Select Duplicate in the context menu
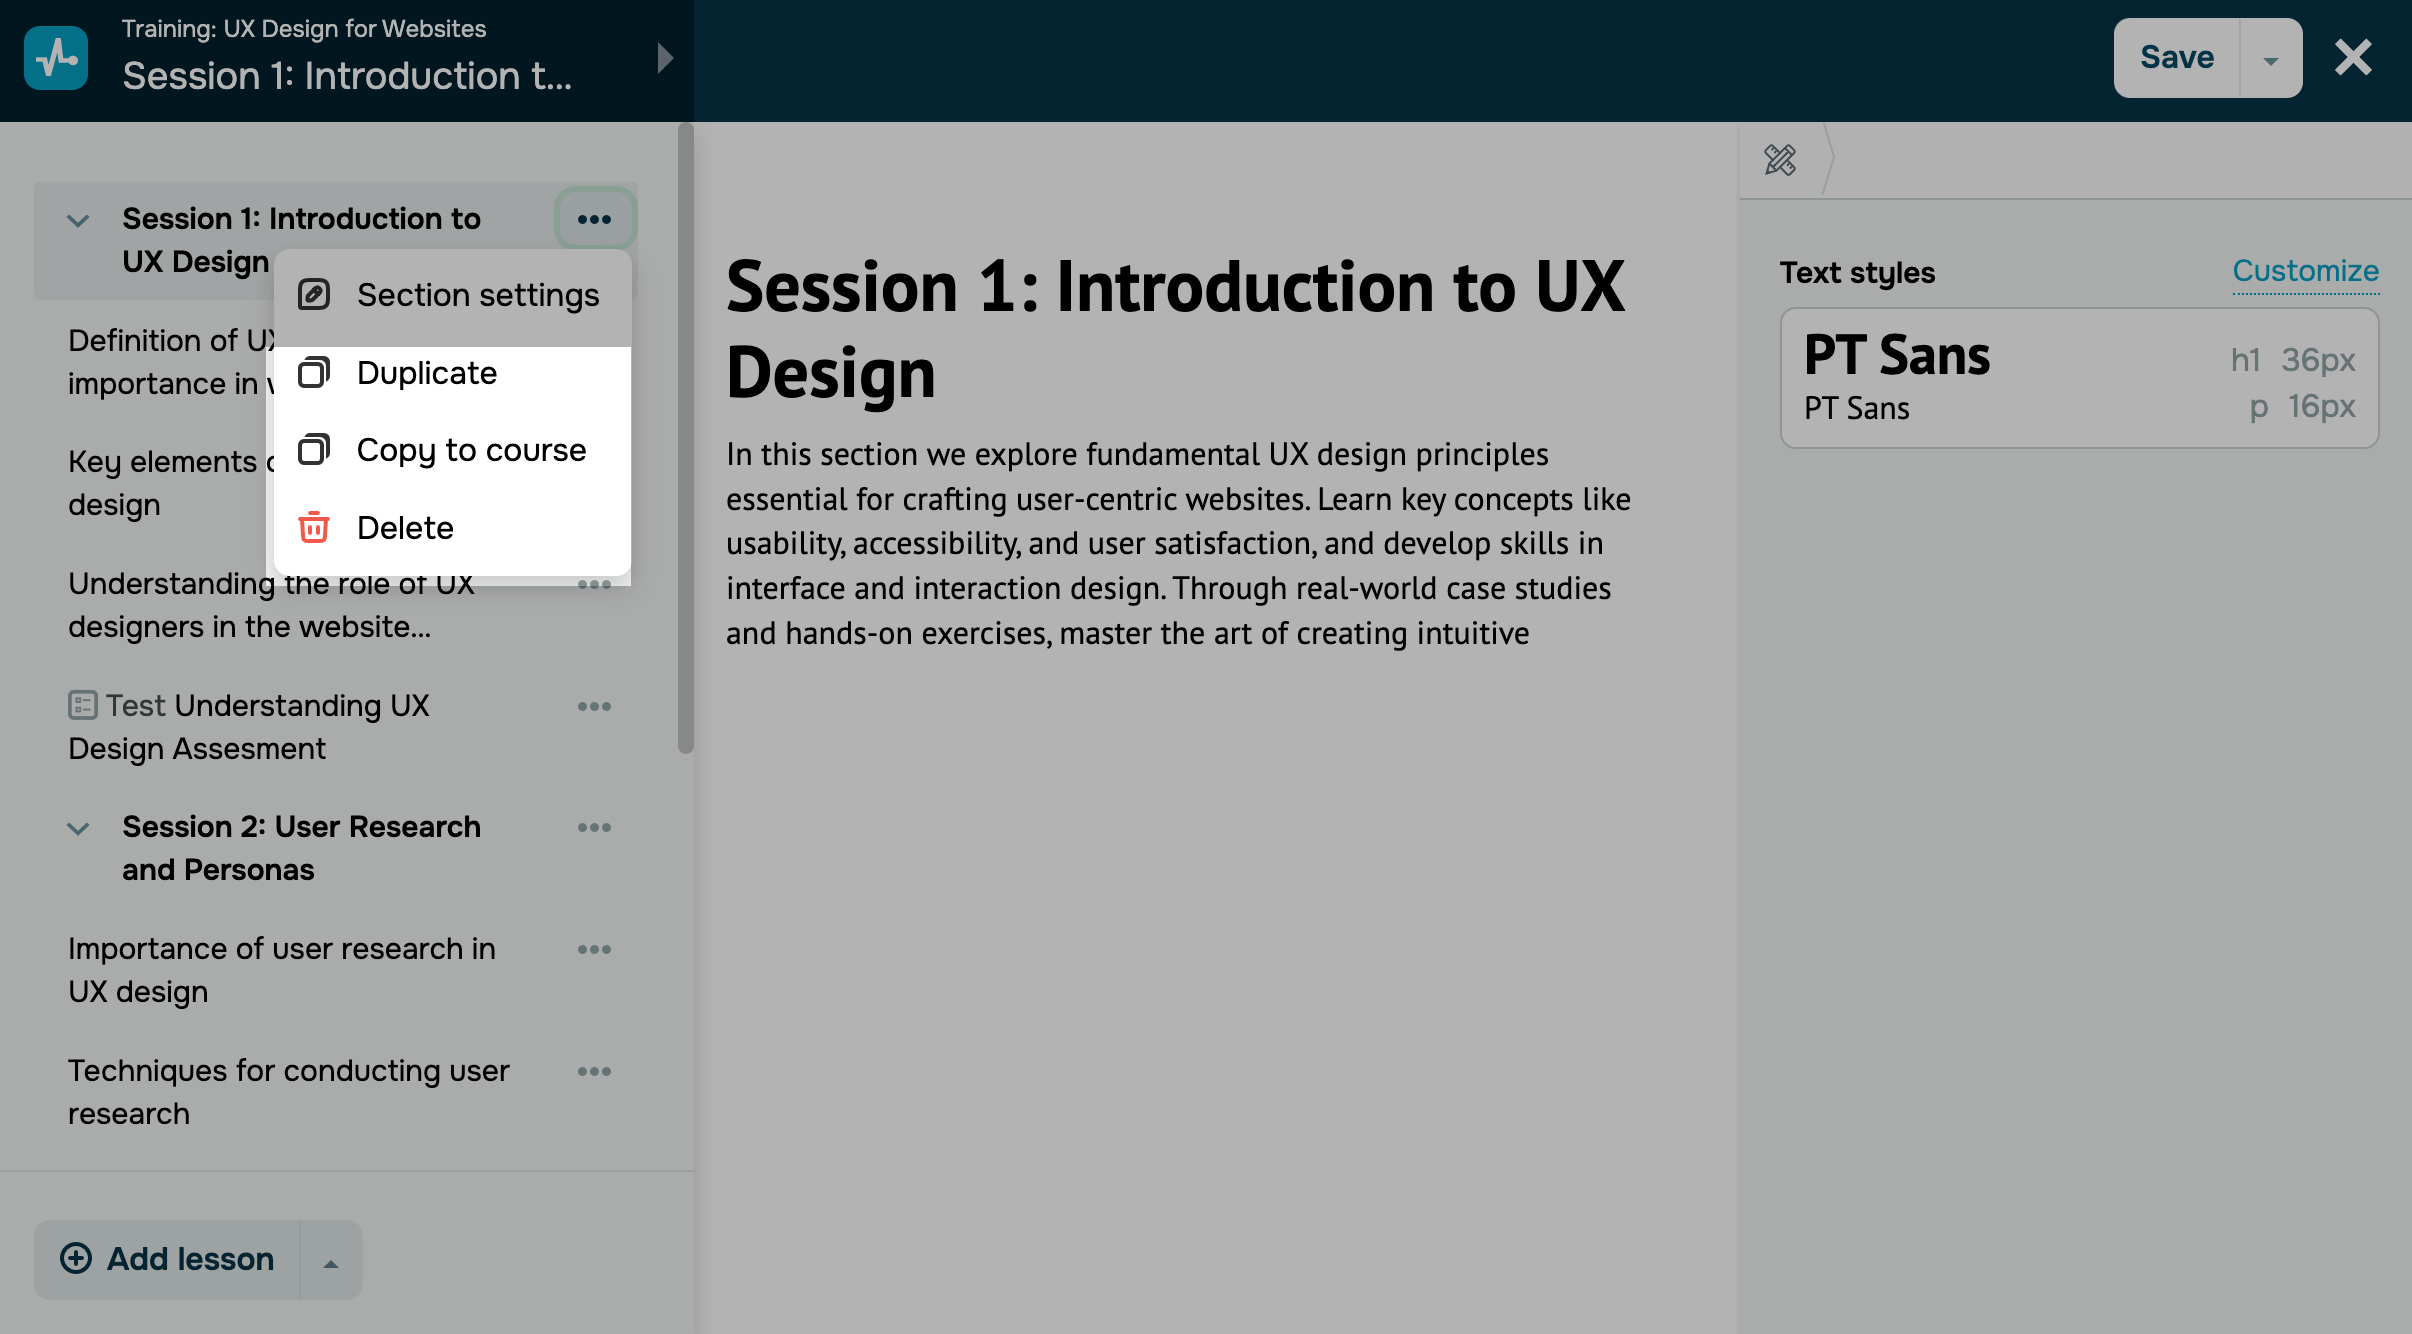This screenshot has width=2412, height=1334. tap(452, 373)
